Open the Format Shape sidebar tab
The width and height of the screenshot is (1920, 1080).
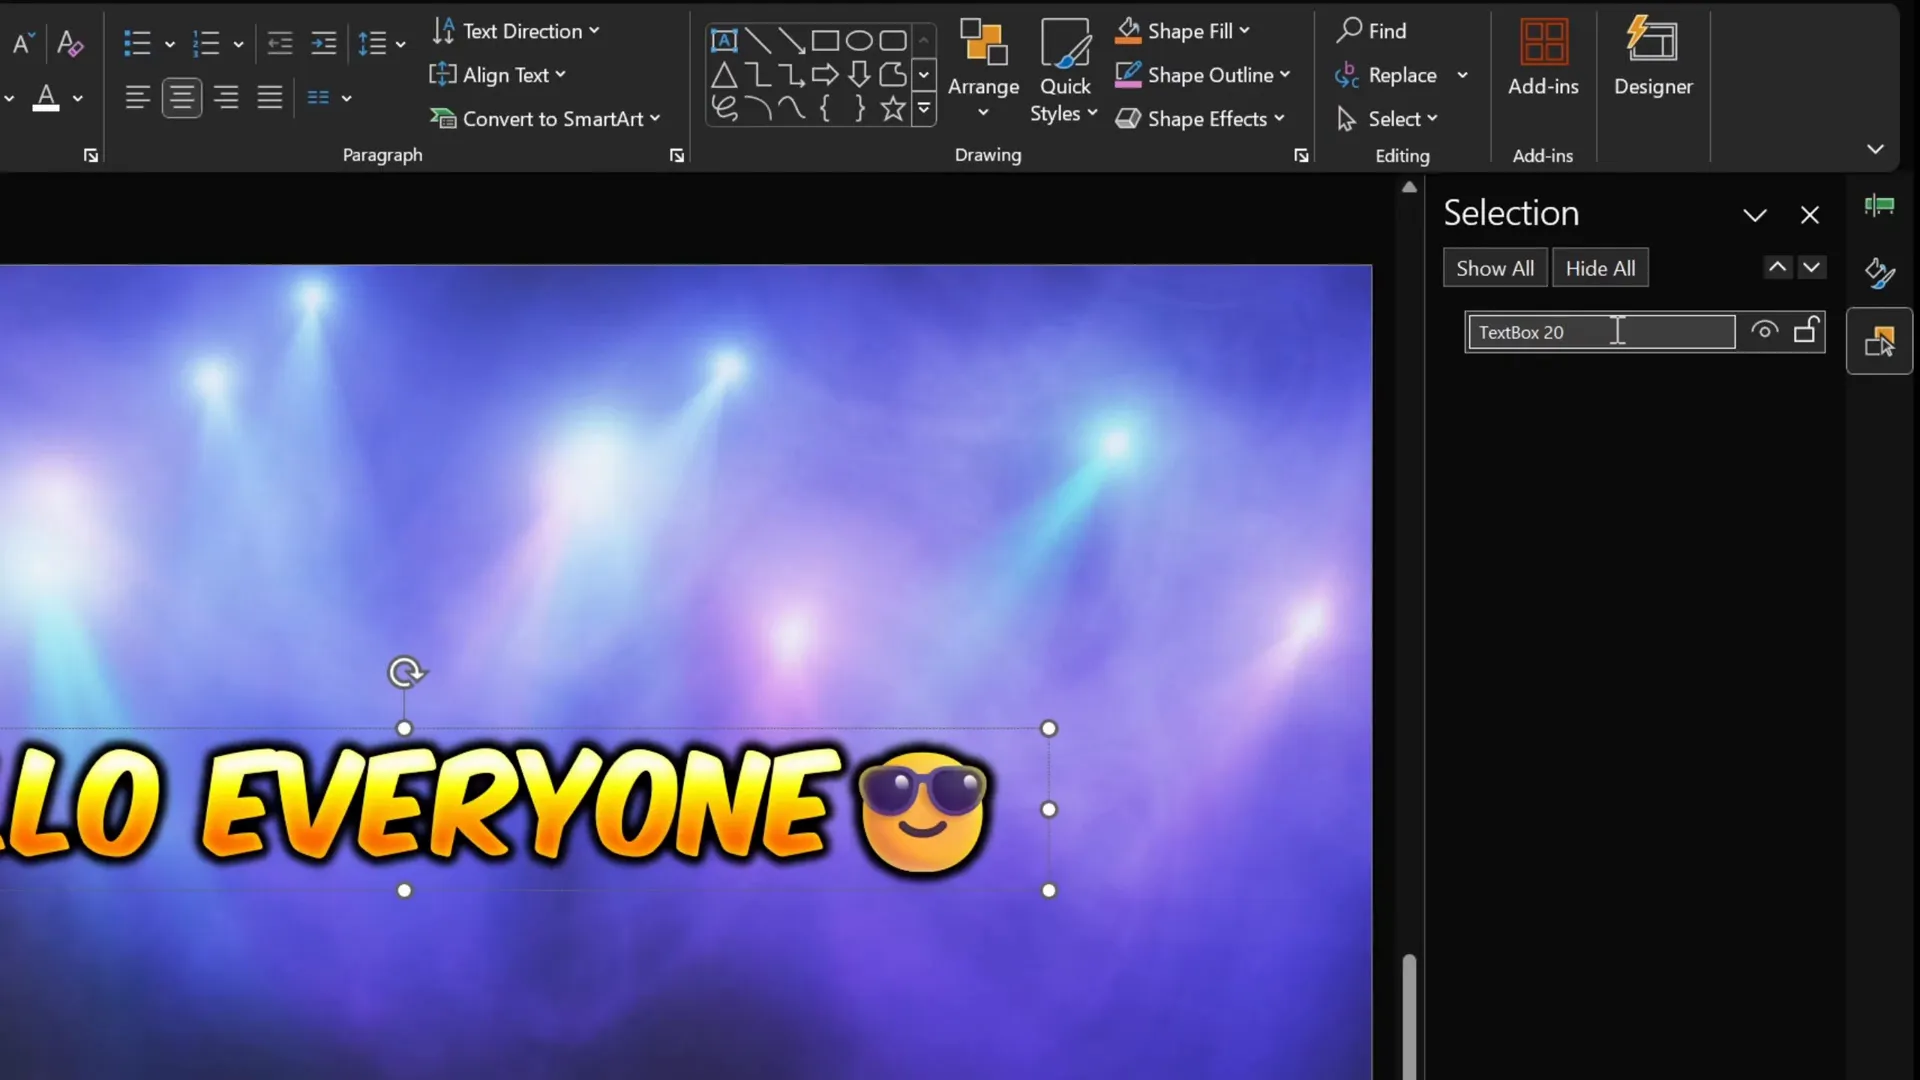[x=1879, y=273]
